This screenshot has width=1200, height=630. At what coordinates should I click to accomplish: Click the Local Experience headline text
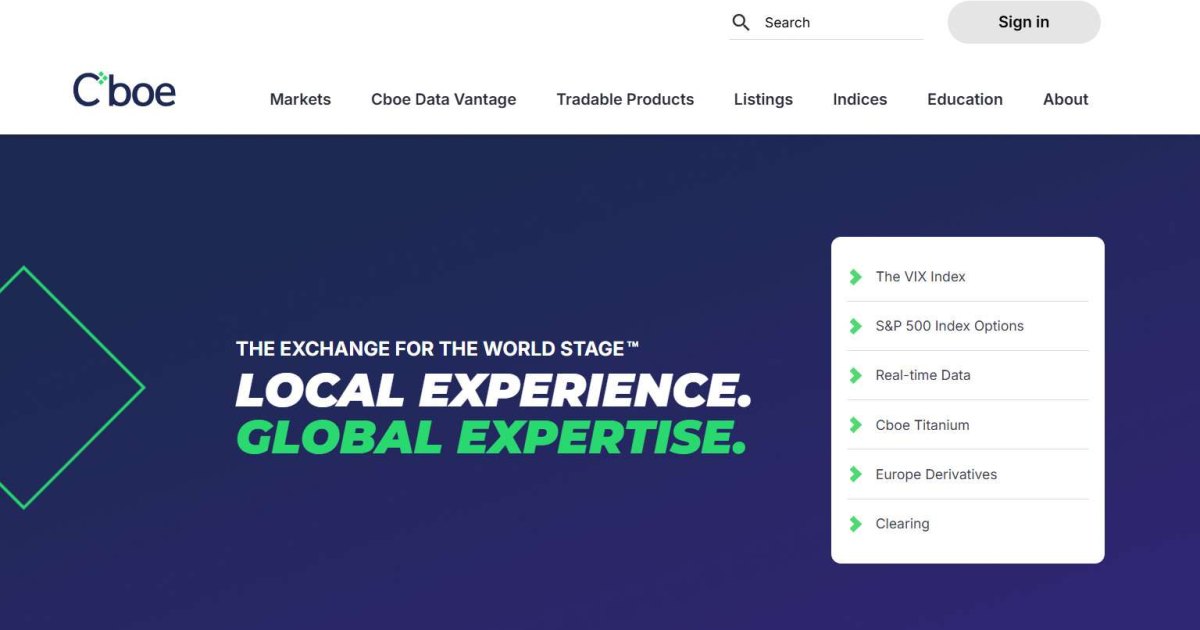[x=494, y=390]
